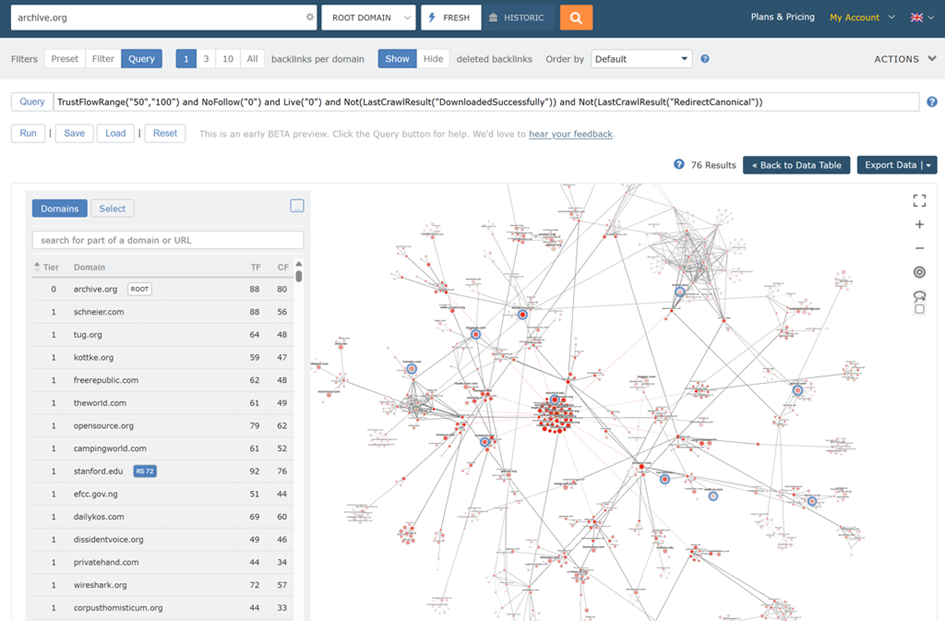This screenshot has height=621, width=945.
Task: Load a saved query
Action: click(x=115, y=133)
